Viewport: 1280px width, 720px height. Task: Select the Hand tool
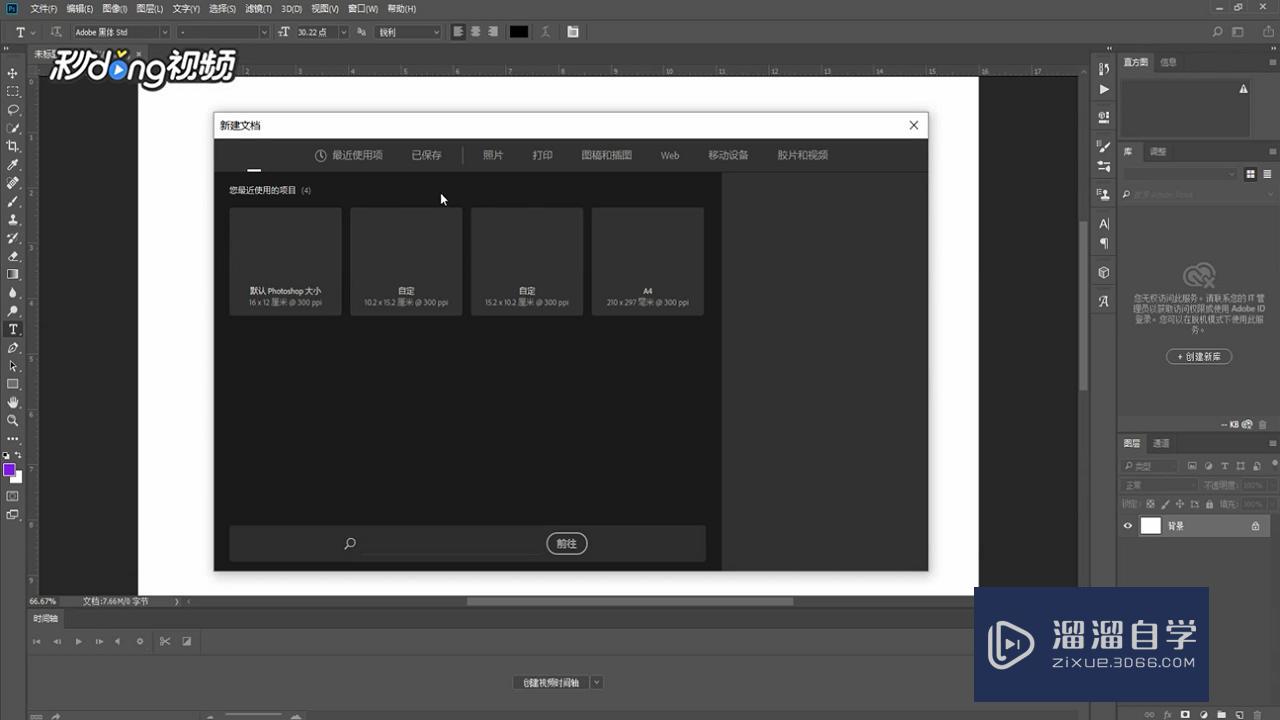coord(13,402)
